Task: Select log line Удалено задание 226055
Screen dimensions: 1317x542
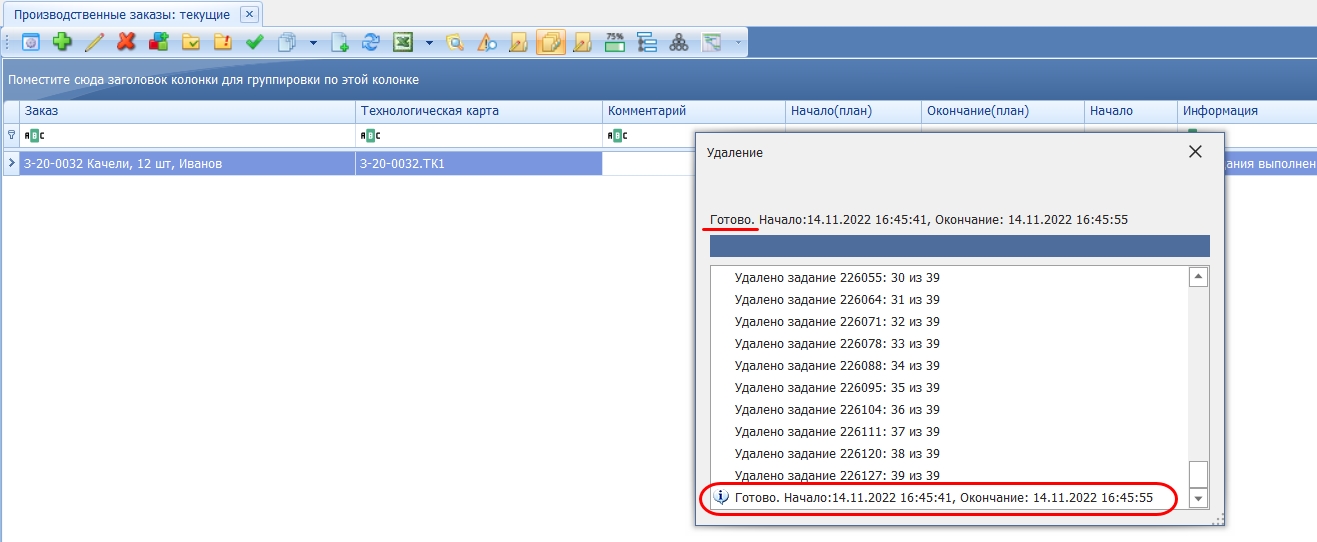Action: click(837, 277)
